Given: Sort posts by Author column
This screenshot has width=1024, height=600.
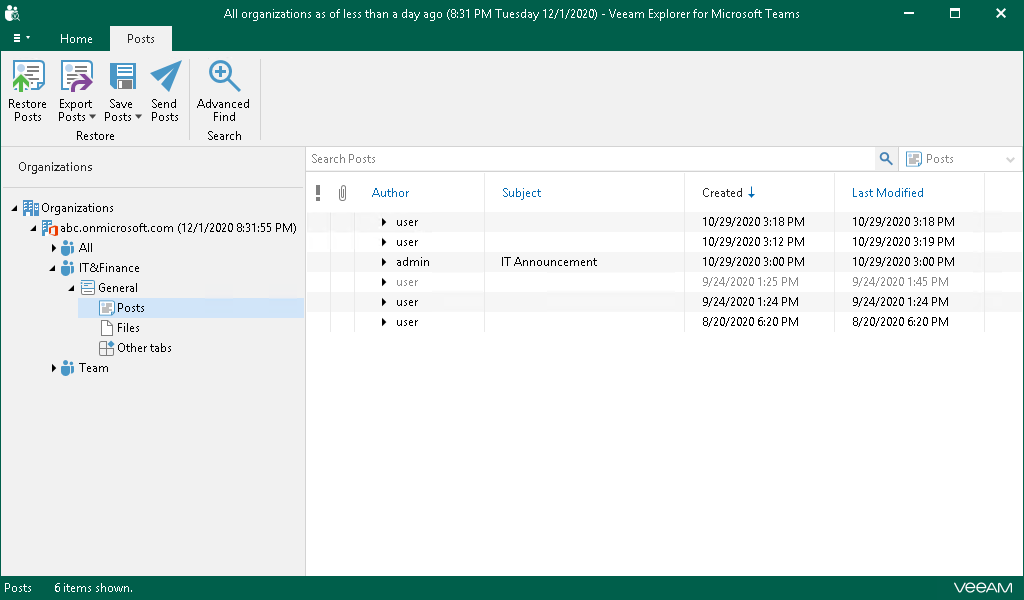Looking at the screenshot, I should [x=390, y=193].
